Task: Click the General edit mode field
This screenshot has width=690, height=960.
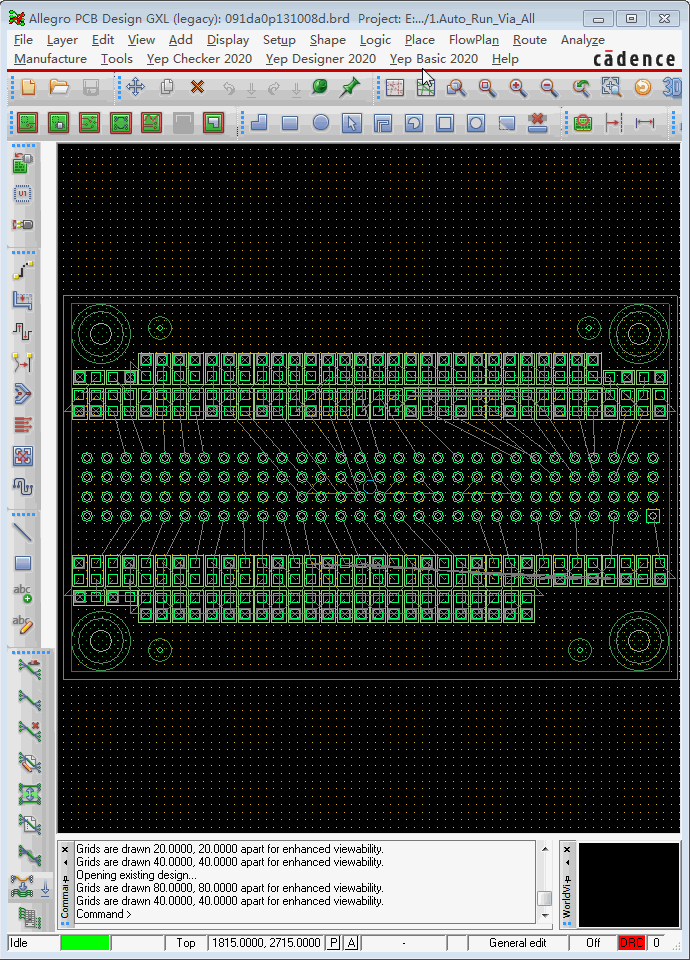Action: pyautogui.click(x=517, y=943)
